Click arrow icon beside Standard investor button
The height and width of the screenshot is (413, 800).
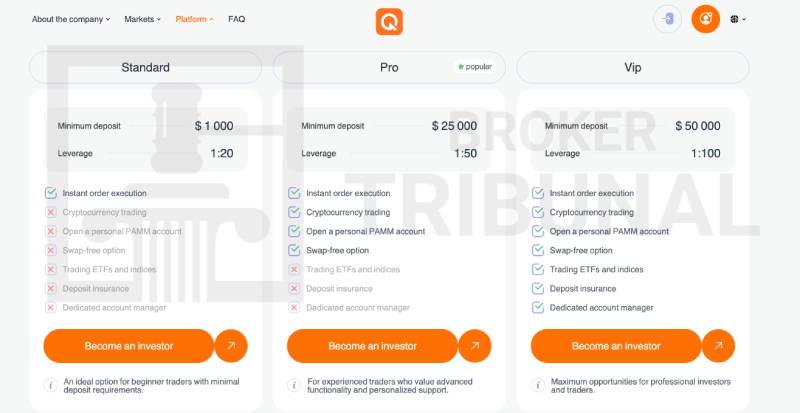point(231,346)
